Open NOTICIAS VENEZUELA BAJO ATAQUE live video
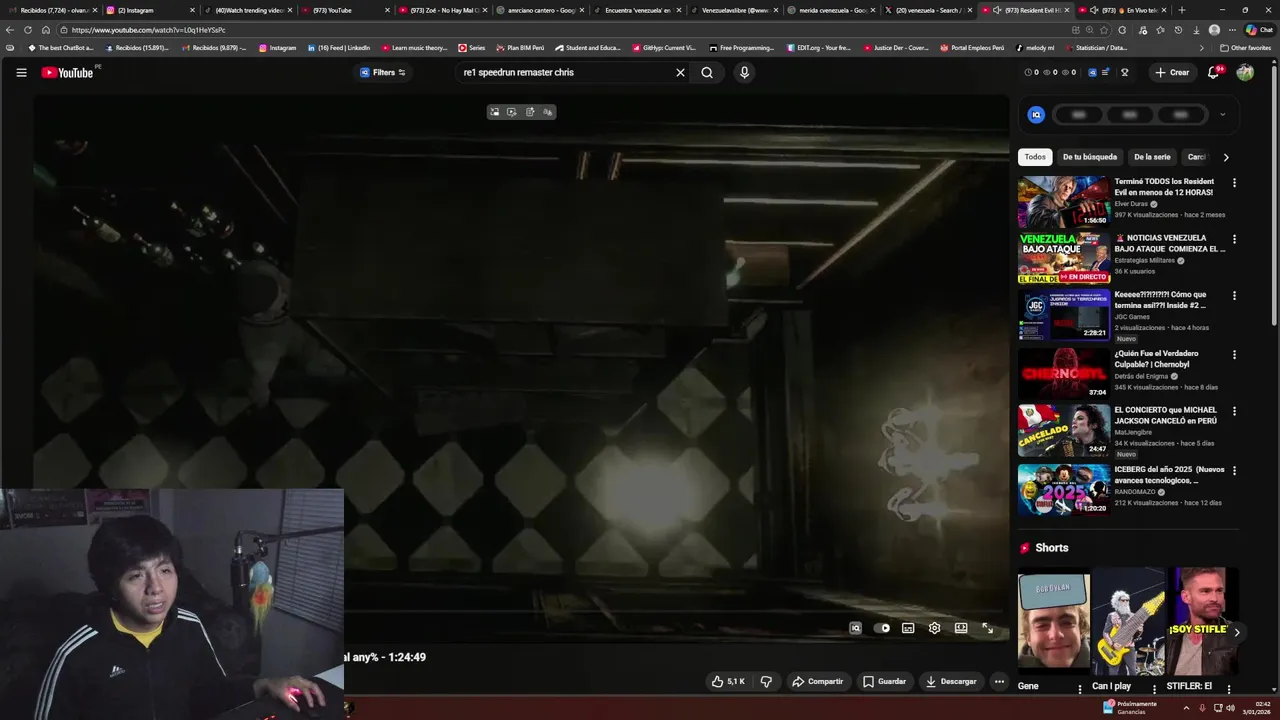Screen dimensions: 1280x720 click(1064, 258)
